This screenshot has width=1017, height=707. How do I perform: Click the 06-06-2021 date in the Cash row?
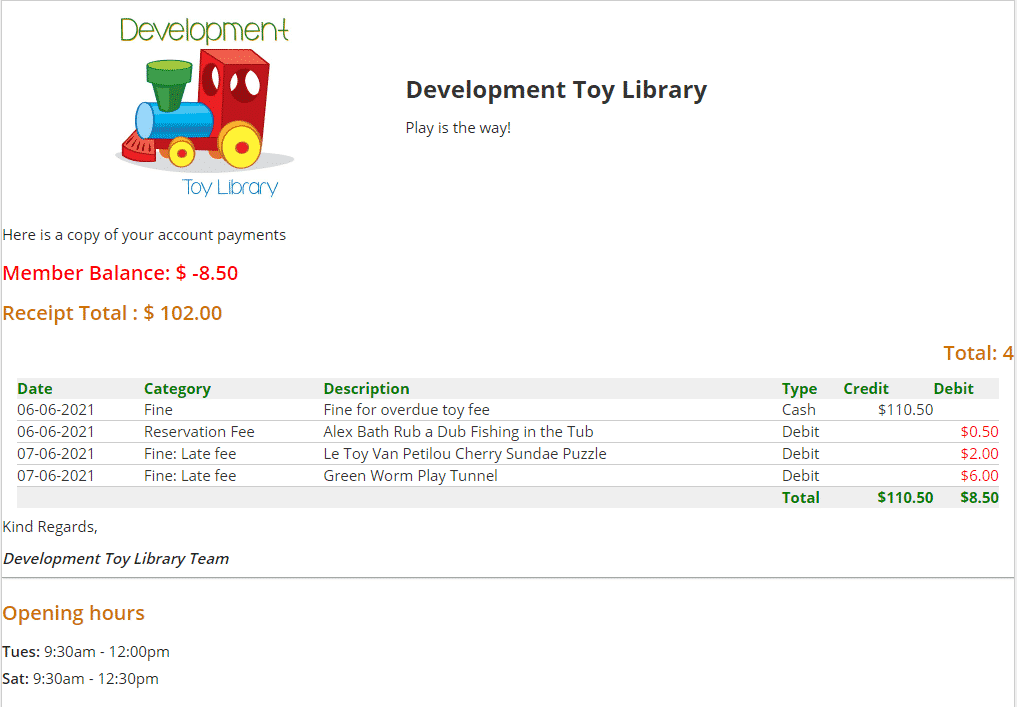tap(56, 410)
